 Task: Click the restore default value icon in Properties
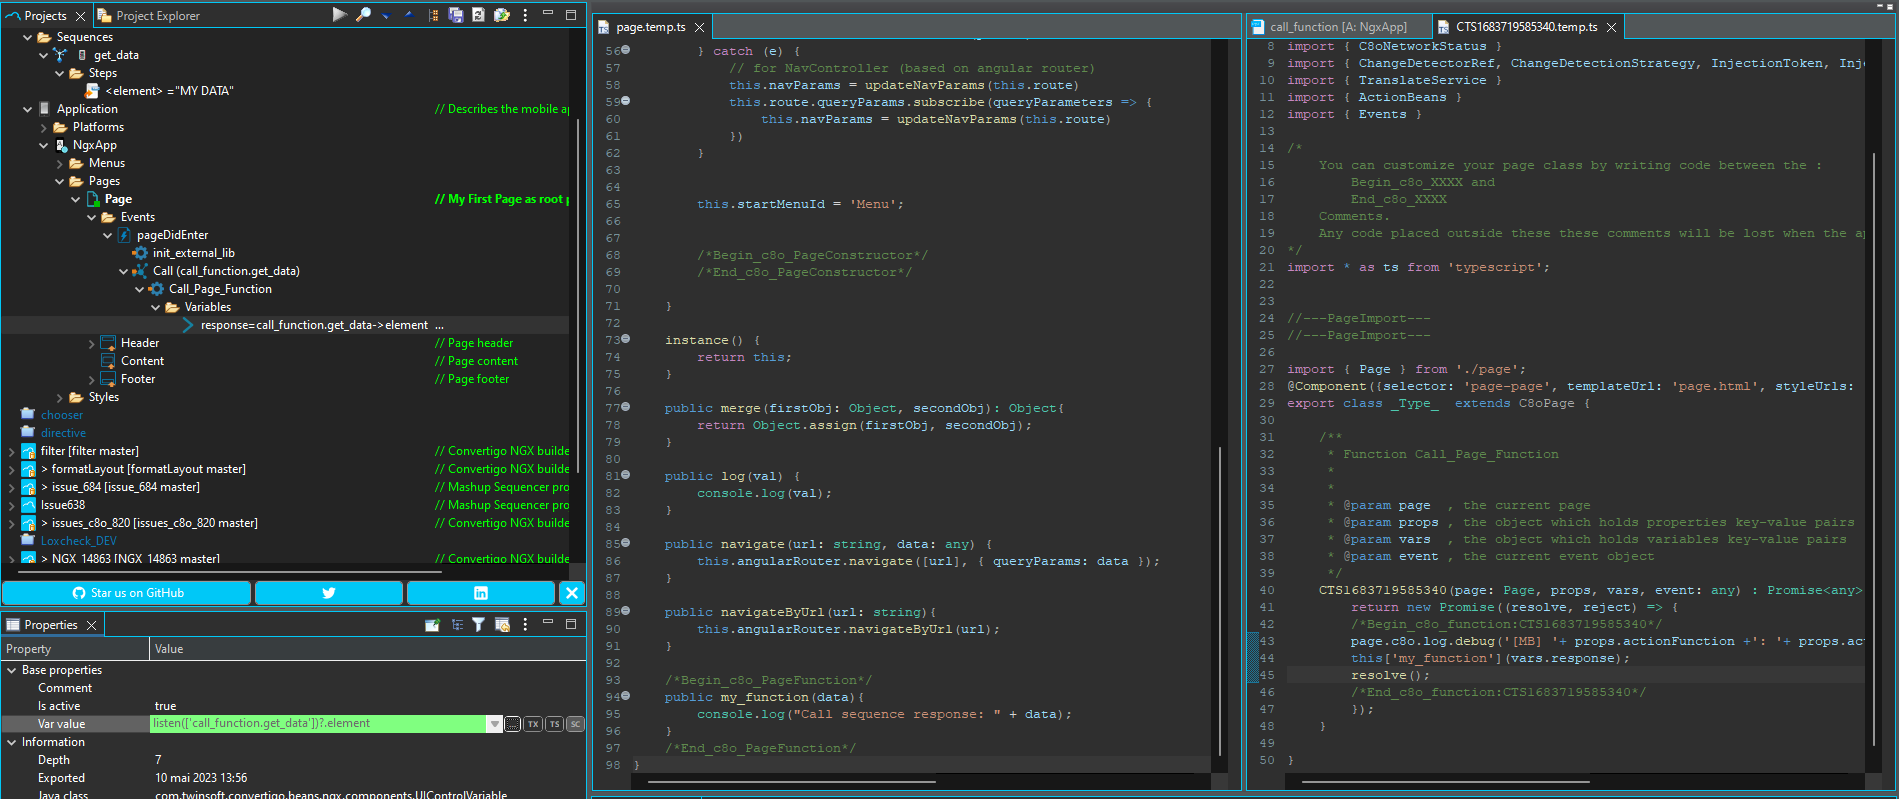pos(502,625)
